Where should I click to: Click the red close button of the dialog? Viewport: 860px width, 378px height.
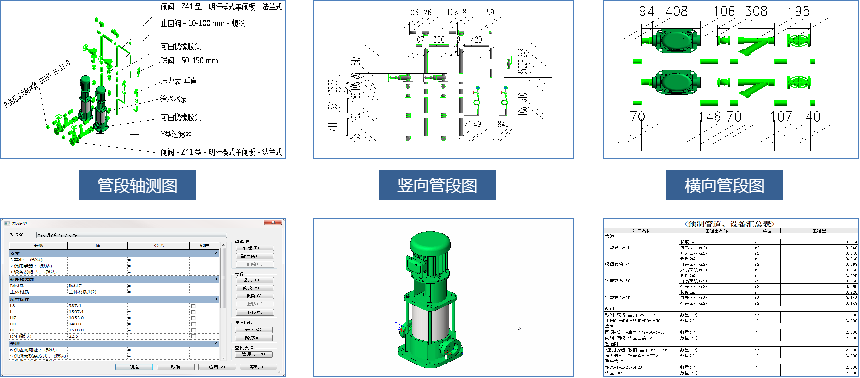click(273, 222)
